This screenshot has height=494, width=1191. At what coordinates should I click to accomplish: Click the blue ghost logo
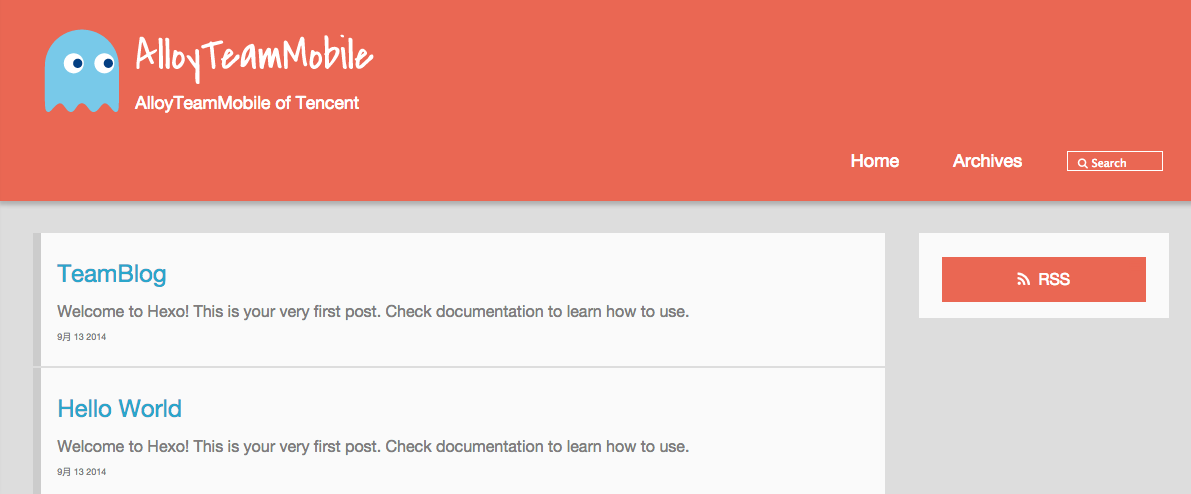pos(82,71)
